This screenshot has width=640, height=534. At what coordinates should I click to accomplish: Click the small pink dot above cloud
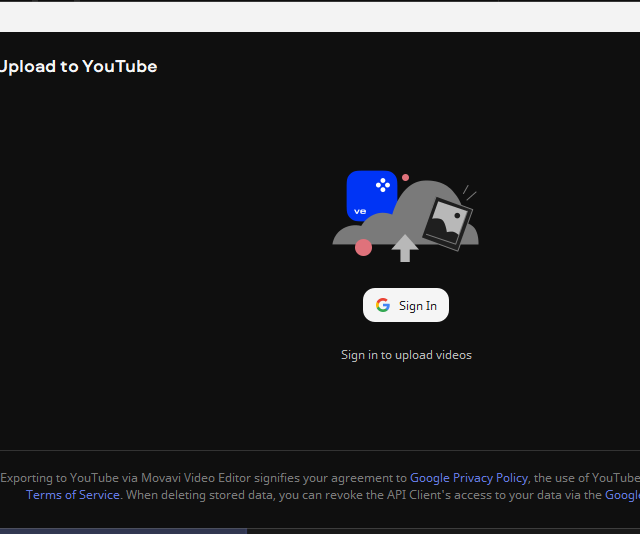click(405, 177)
